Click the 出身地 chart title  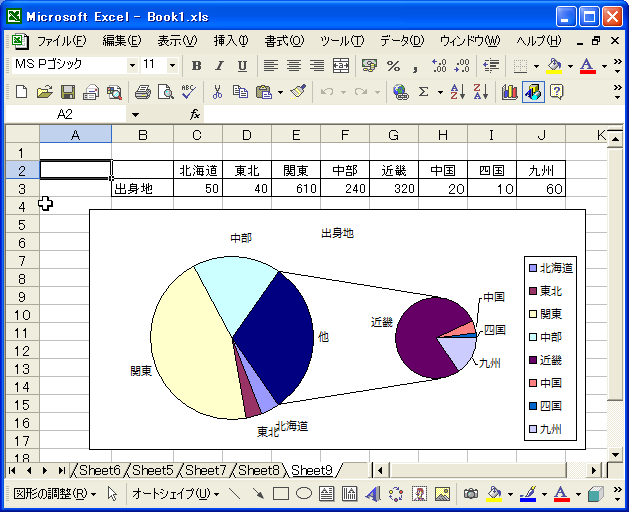337,233
